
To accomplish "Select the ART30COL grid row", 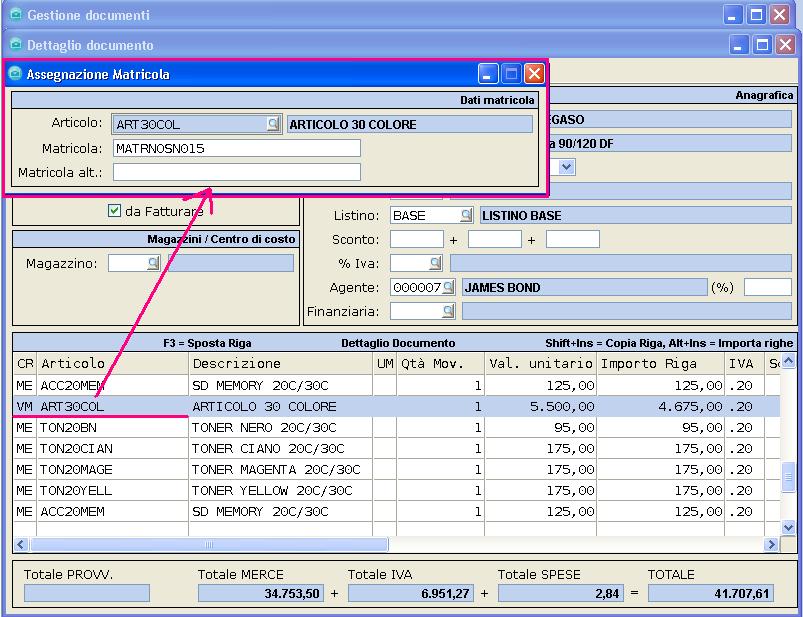I will pyautogui.click(x=396, y=406).
